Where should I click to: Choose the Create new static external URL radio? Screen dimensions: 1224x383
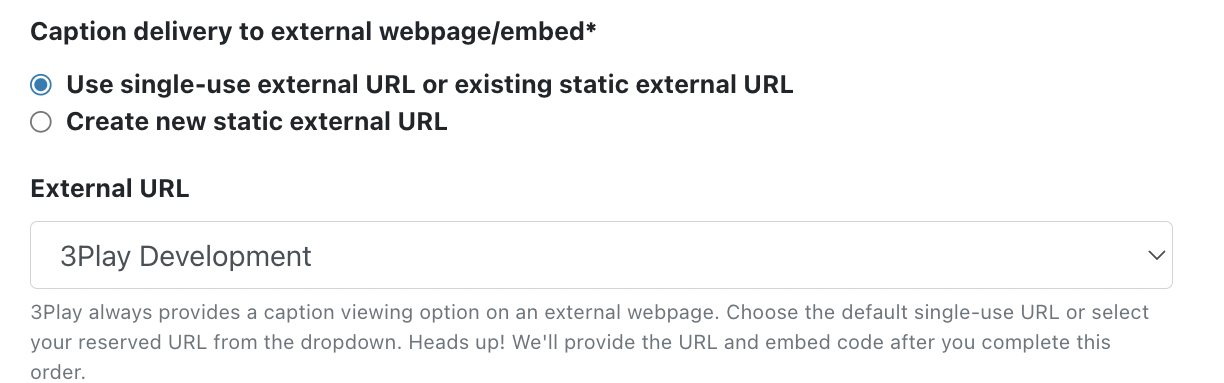point(41,123)
